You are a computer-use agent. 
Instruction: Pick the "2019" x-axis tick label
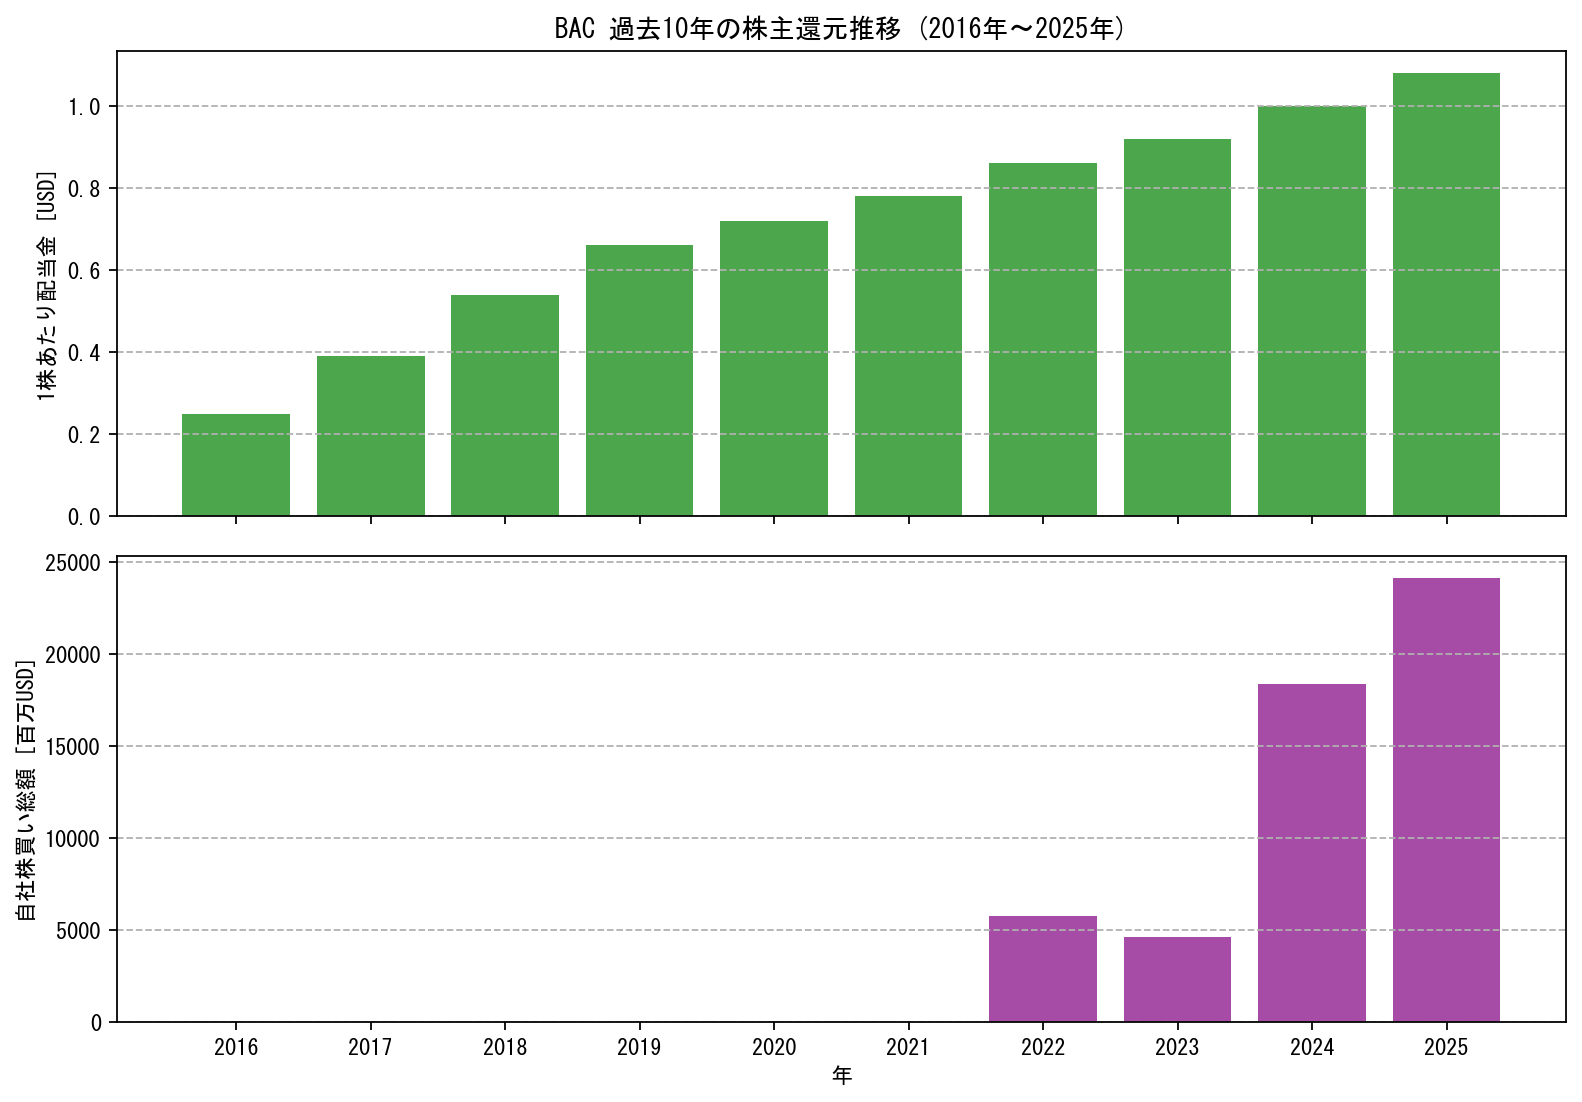[x=639, y=1047]
